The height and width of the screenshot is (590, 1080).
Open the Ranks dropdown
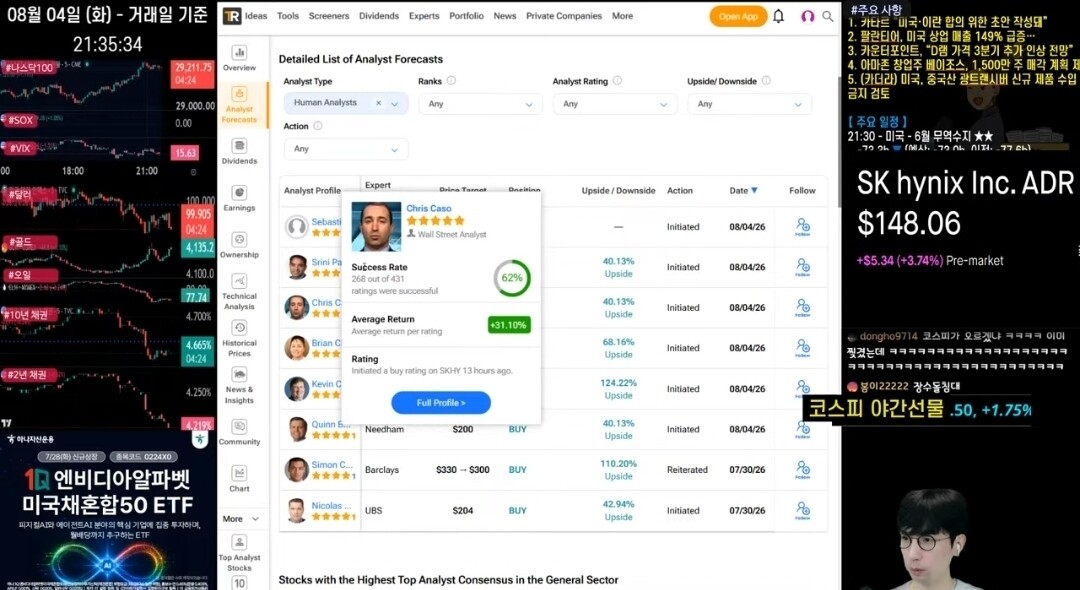tap(480, 104)
